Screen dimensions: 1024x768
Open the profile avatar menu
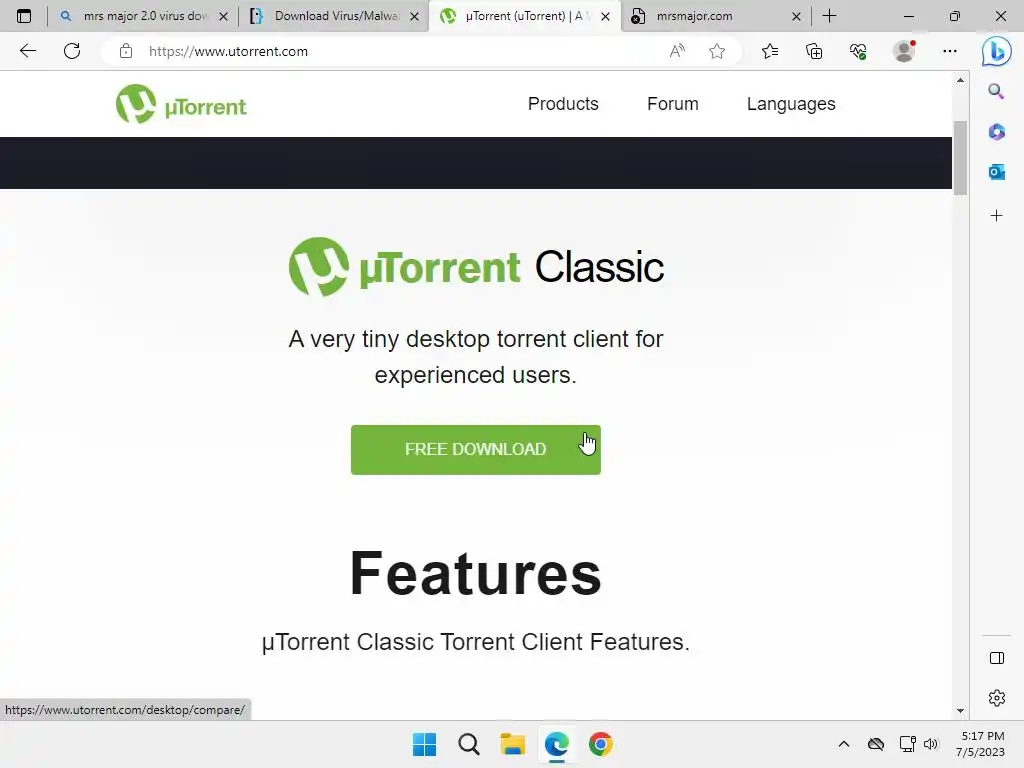pyautogui.click(x=904, y=51)
